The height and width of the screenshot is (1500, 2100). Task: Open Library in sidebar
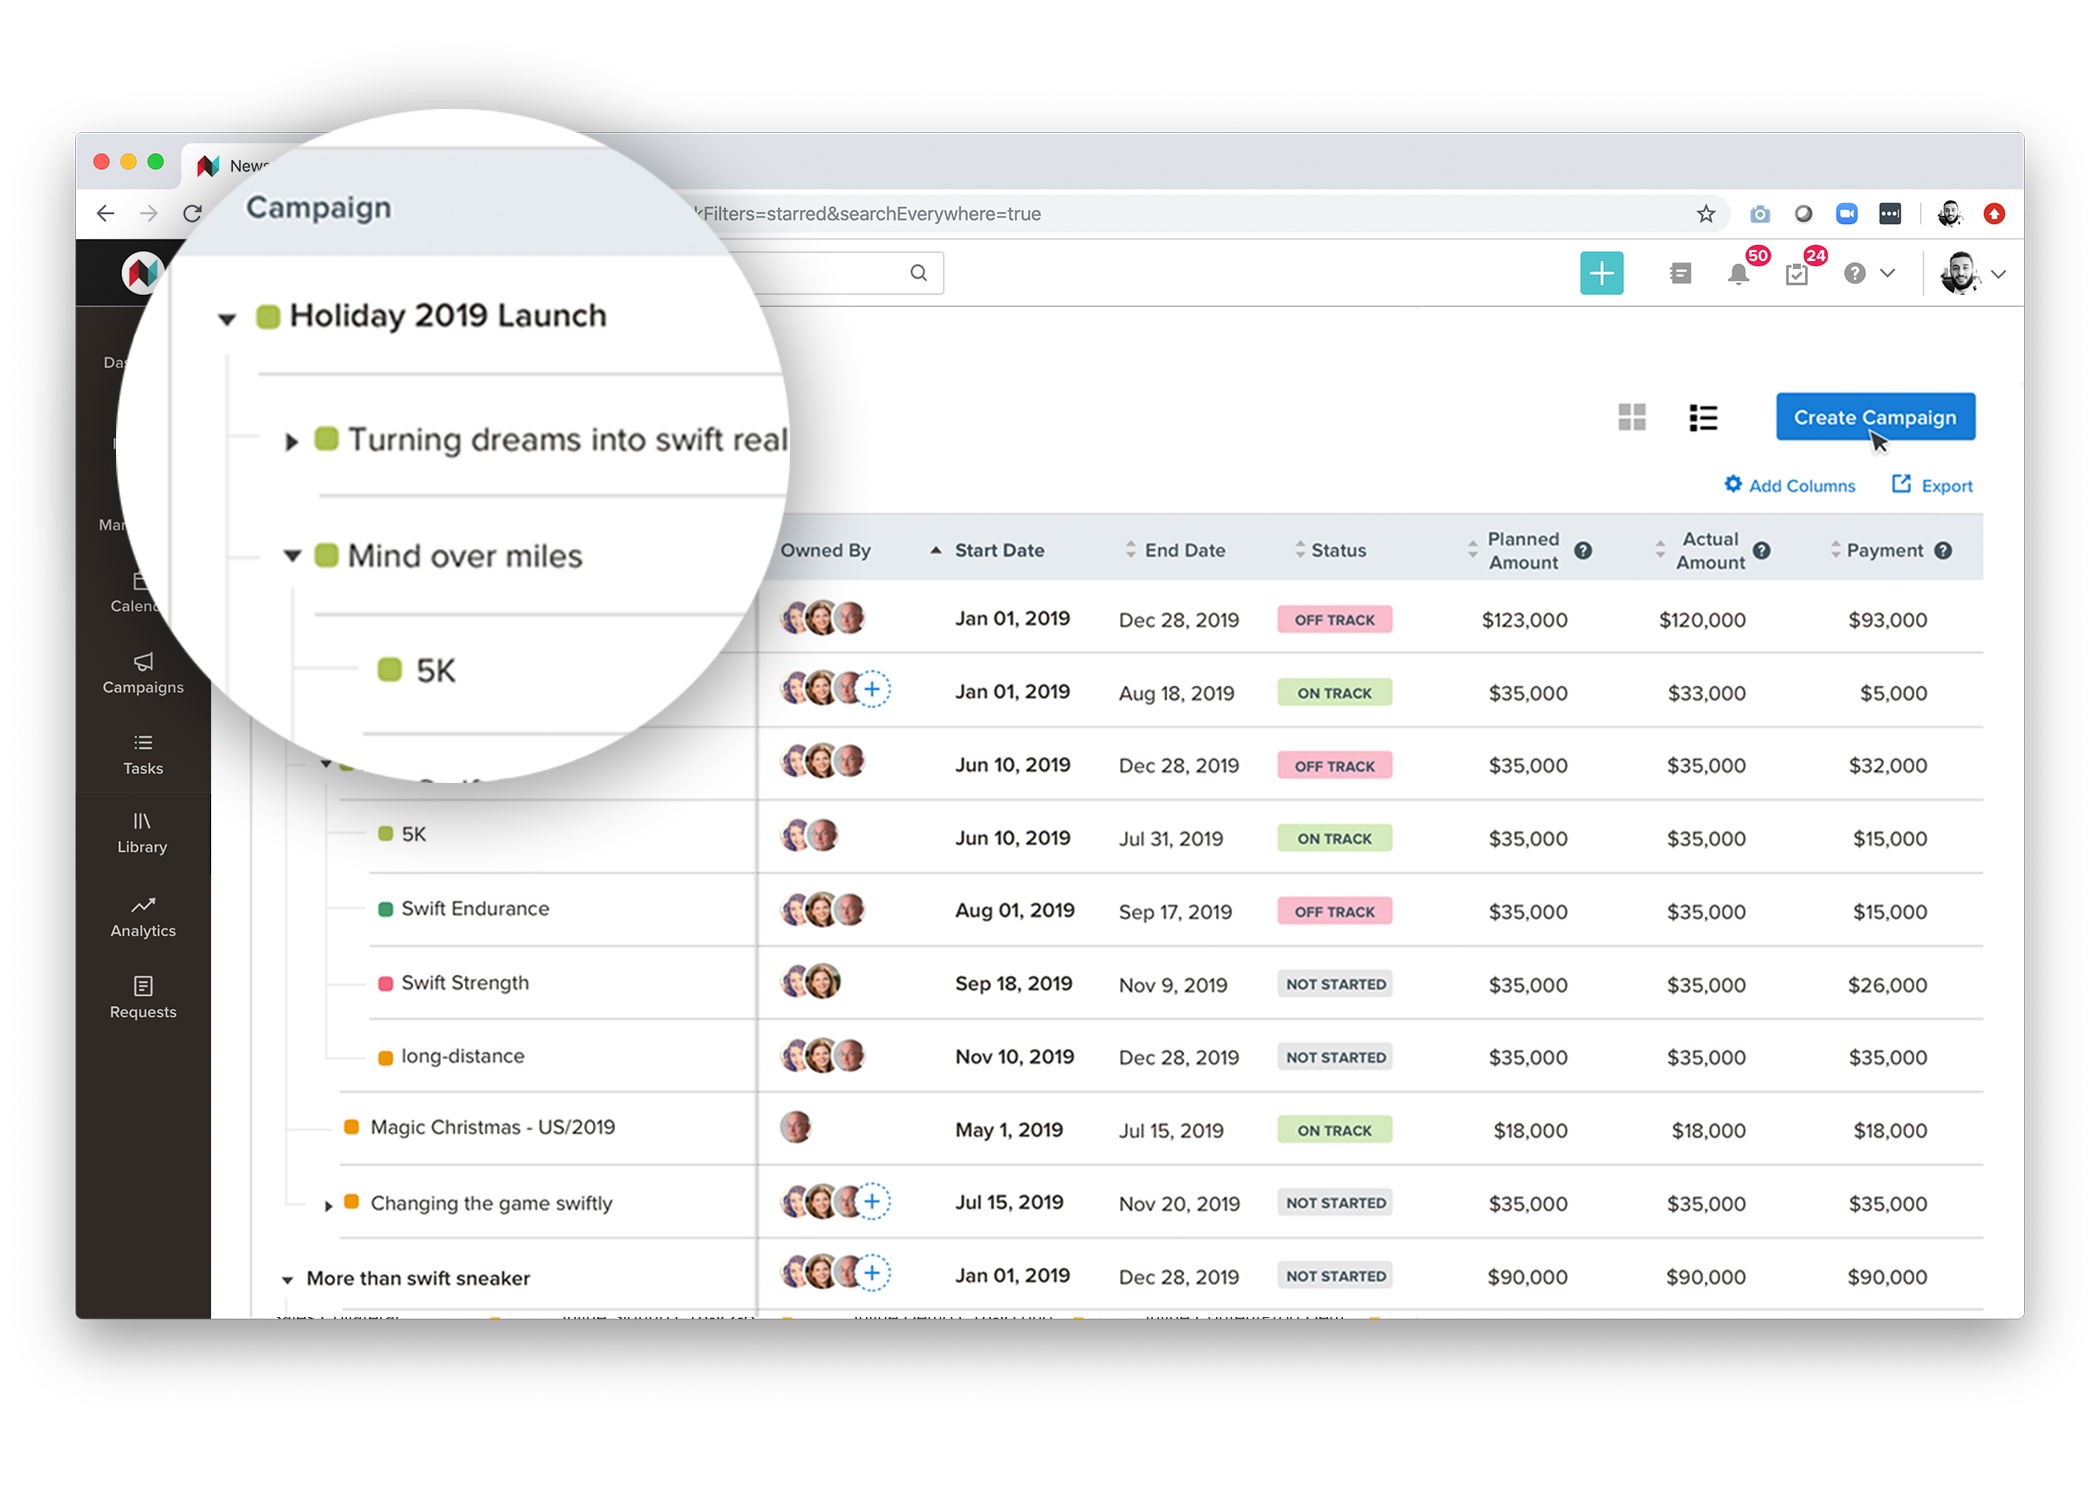[x=142, y=833]
